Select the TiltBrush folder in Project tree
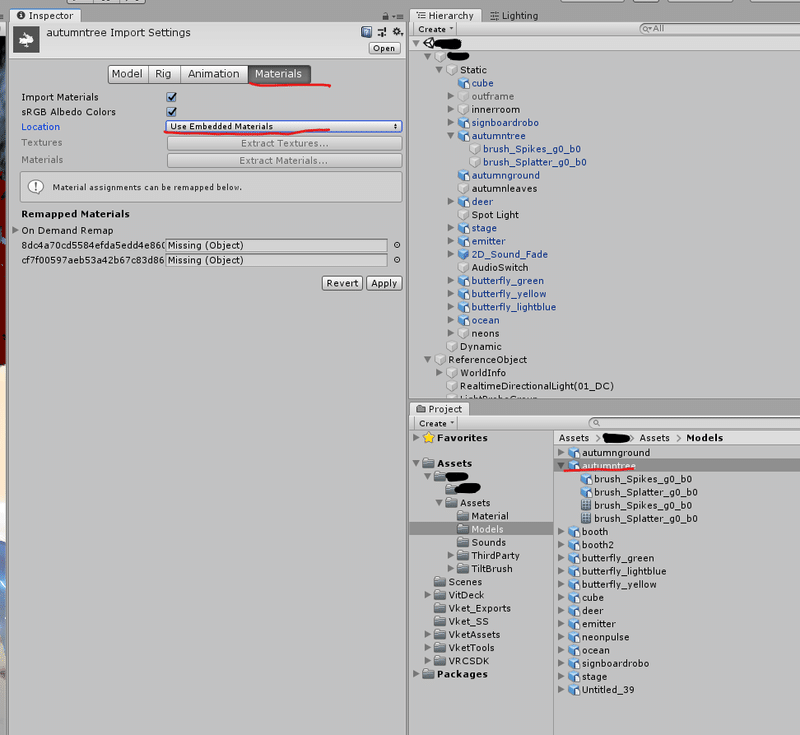This screenshot has height=735, width=800. (492, 569)
